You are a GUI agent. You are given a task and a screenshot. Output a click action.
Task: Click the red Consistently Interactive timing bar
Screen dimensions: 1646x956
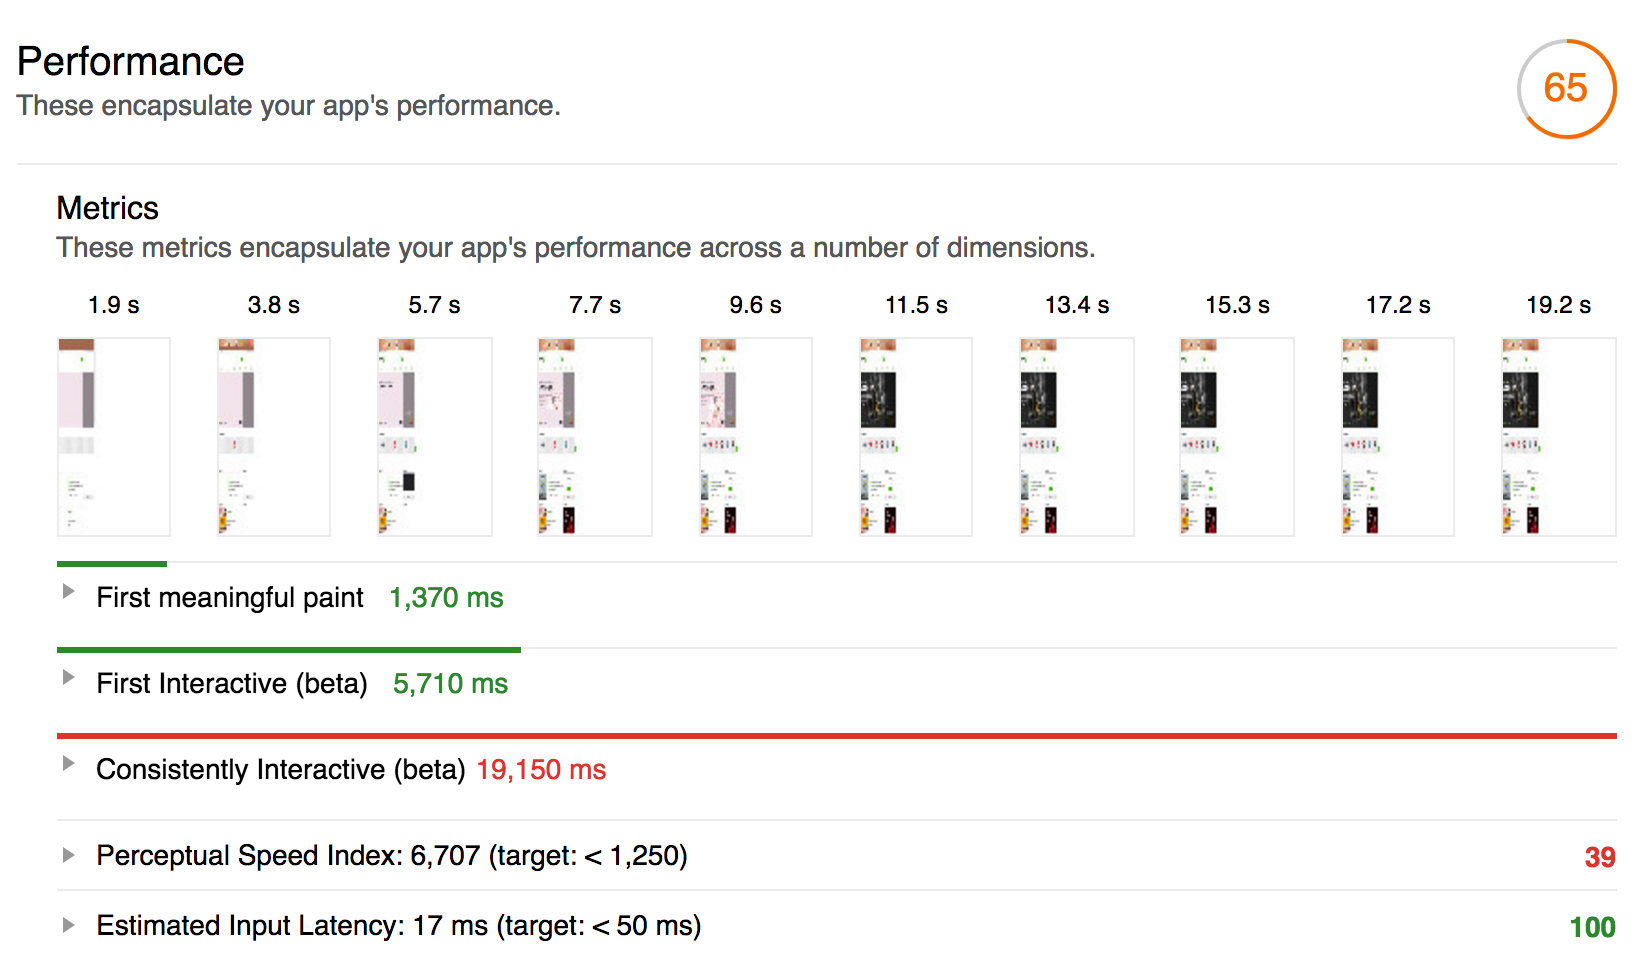click(x=836, y=736)
